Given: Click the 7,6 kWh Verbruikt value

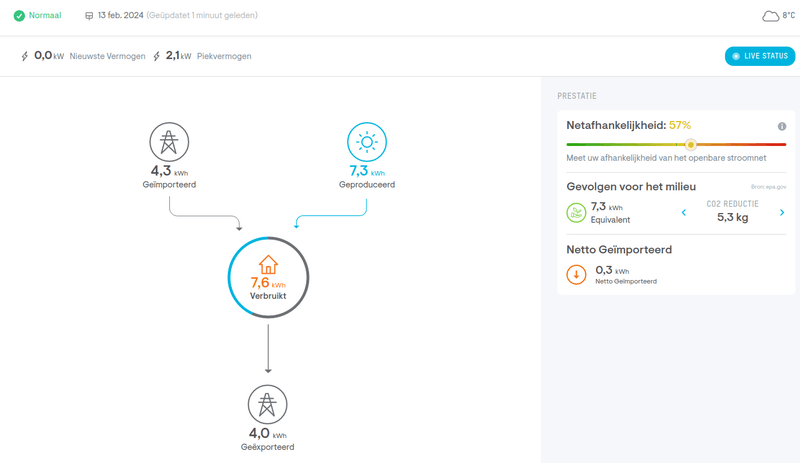Looking at the screenshot, I should 268,283.
